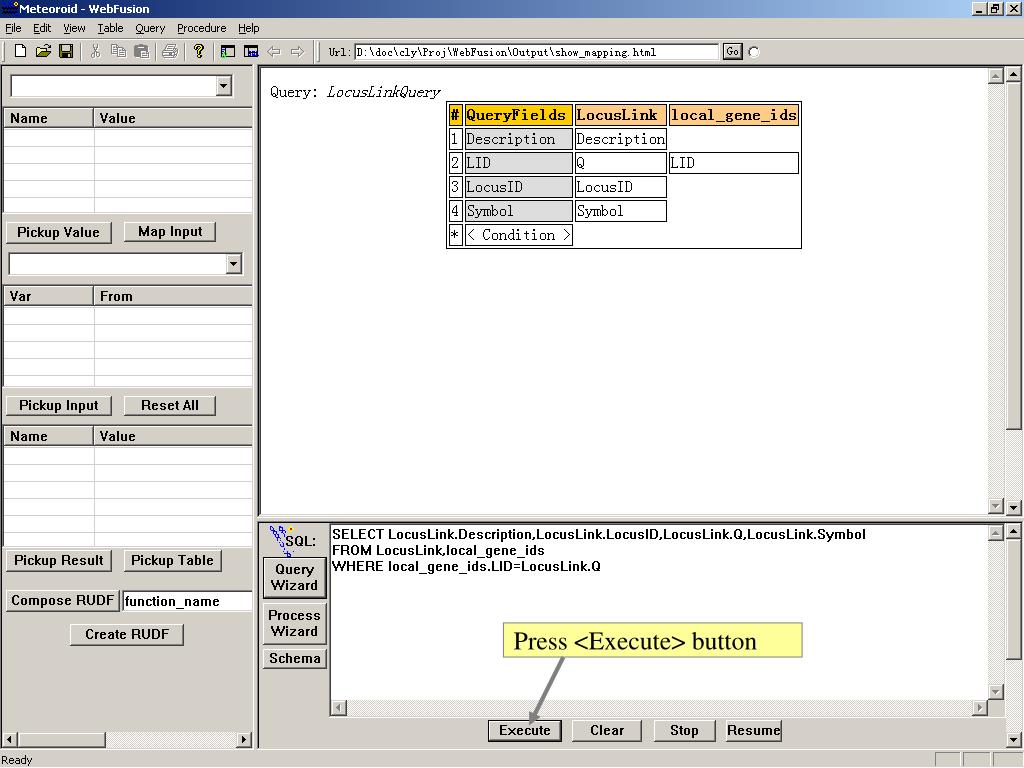Viewport: 1024px width, 768px height.
Task: Click right arrow of left-panel horizontal scrollbar
Action: (x=244, y=739)
